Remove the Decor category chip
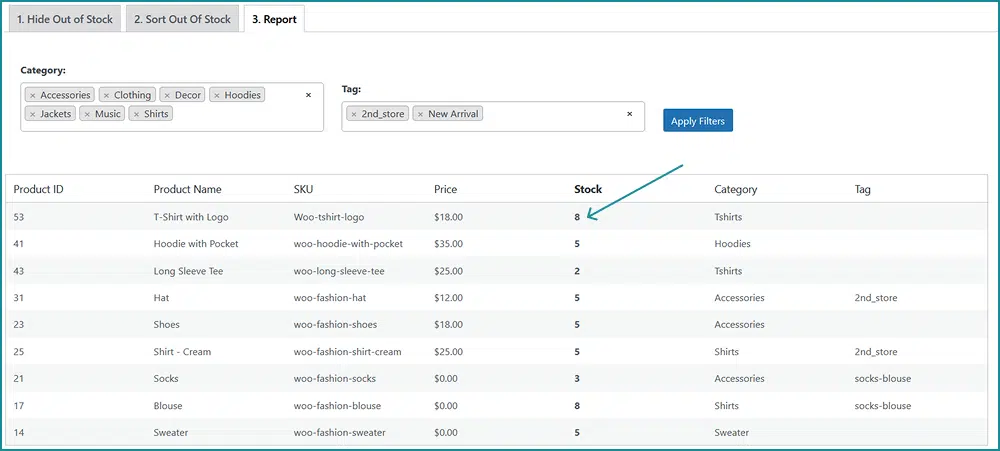1000x451 pixels. coord(167,96)
